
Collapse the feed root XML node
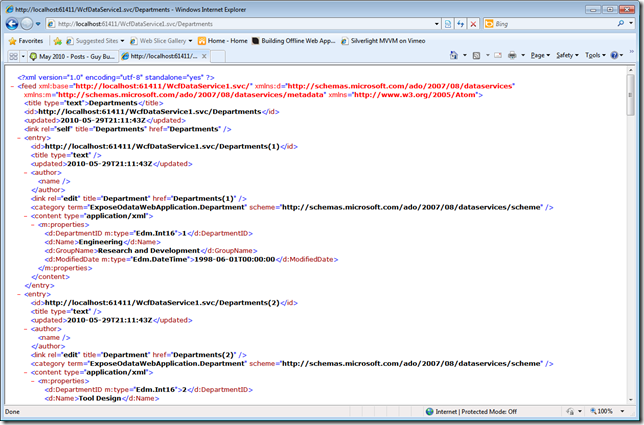pyautogui.click(x=13, y=86)
